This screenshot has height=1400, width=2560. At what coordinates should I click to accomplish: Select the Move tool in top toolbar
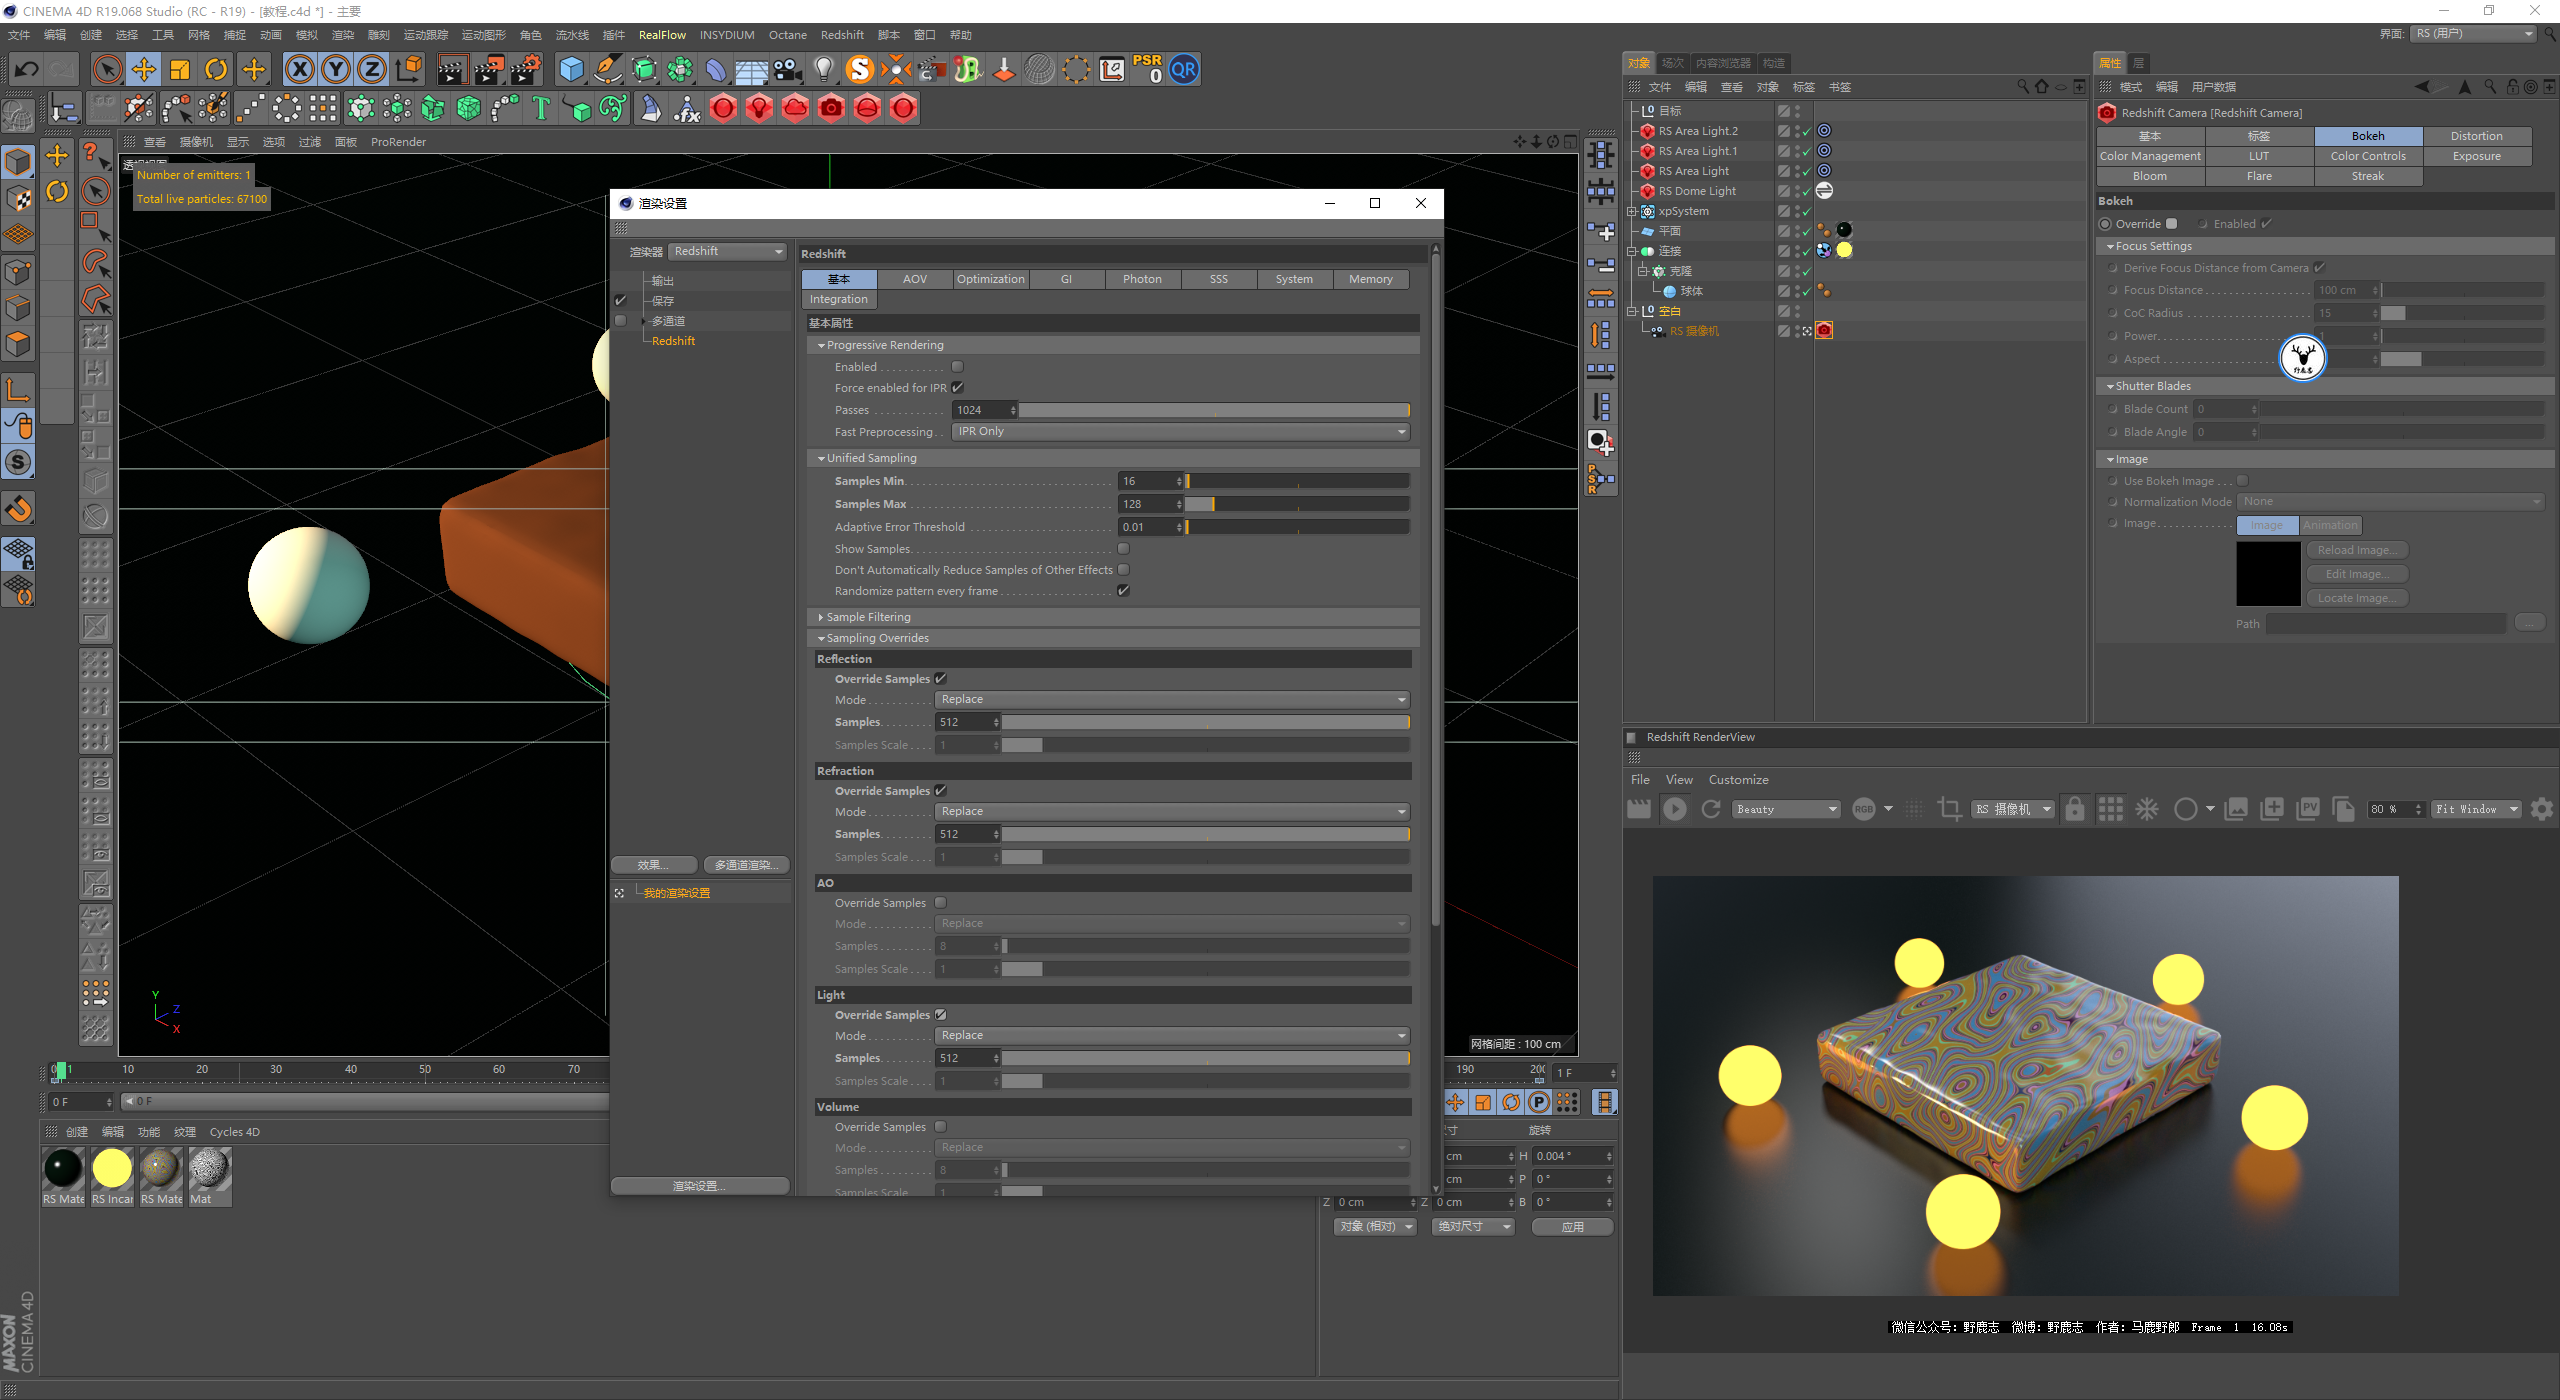(x=144, y=69)
